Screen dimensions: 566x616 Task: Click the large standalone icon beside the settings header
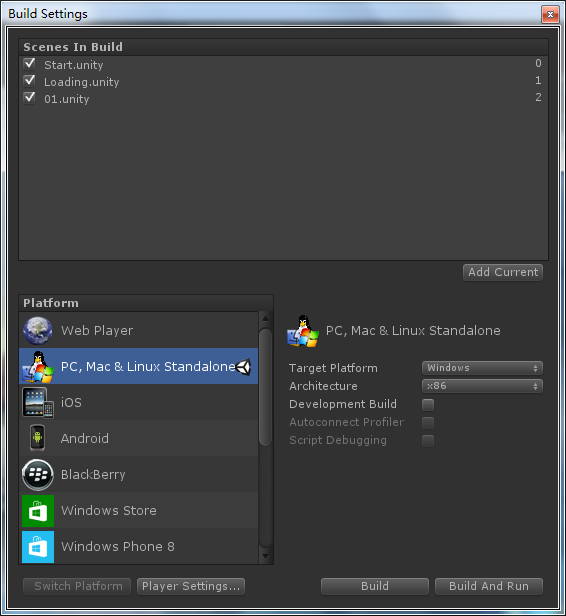303,331
